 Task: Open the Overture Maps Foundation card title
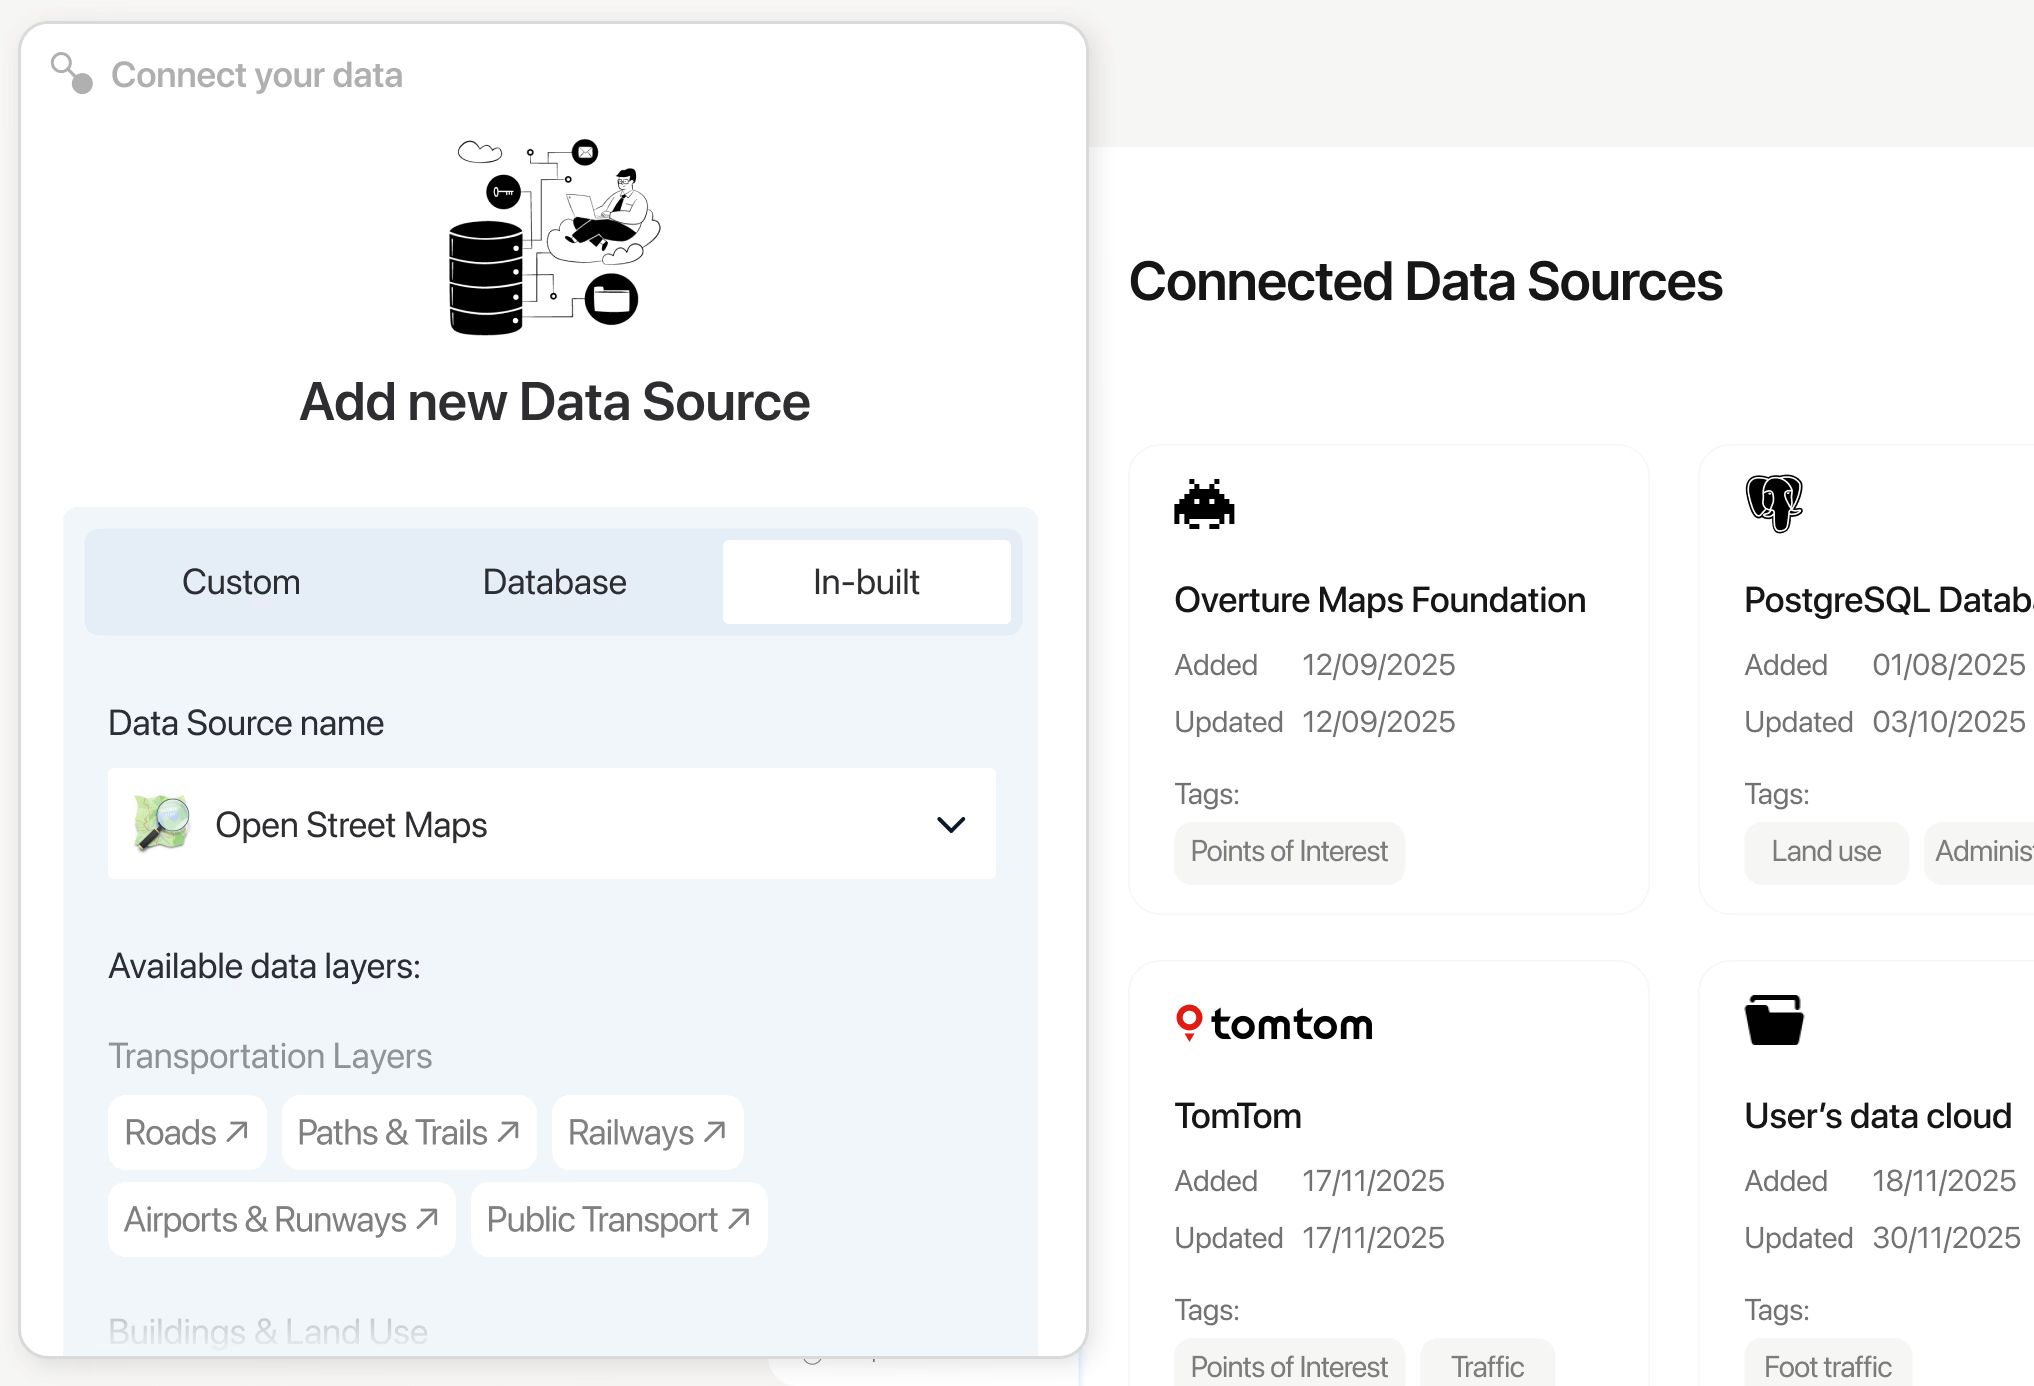(1379, 600)
